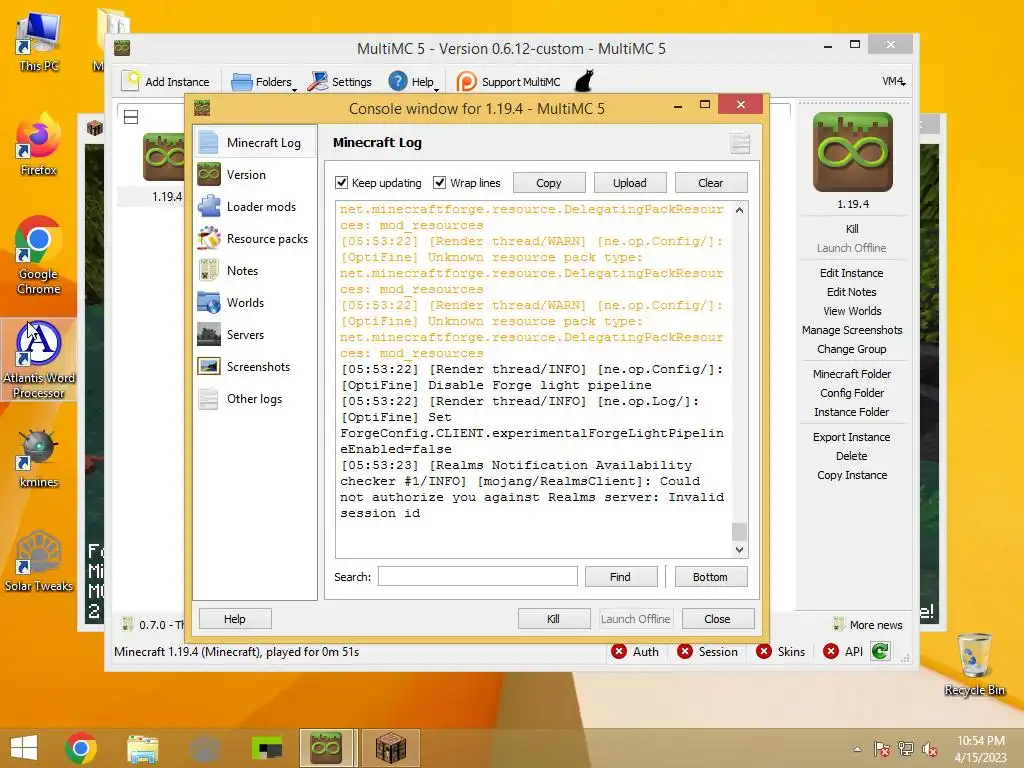Image resolution: width=1024 pixels, height=768 pixels.
Task: Click the Find button
Action: tap(620, 577)
